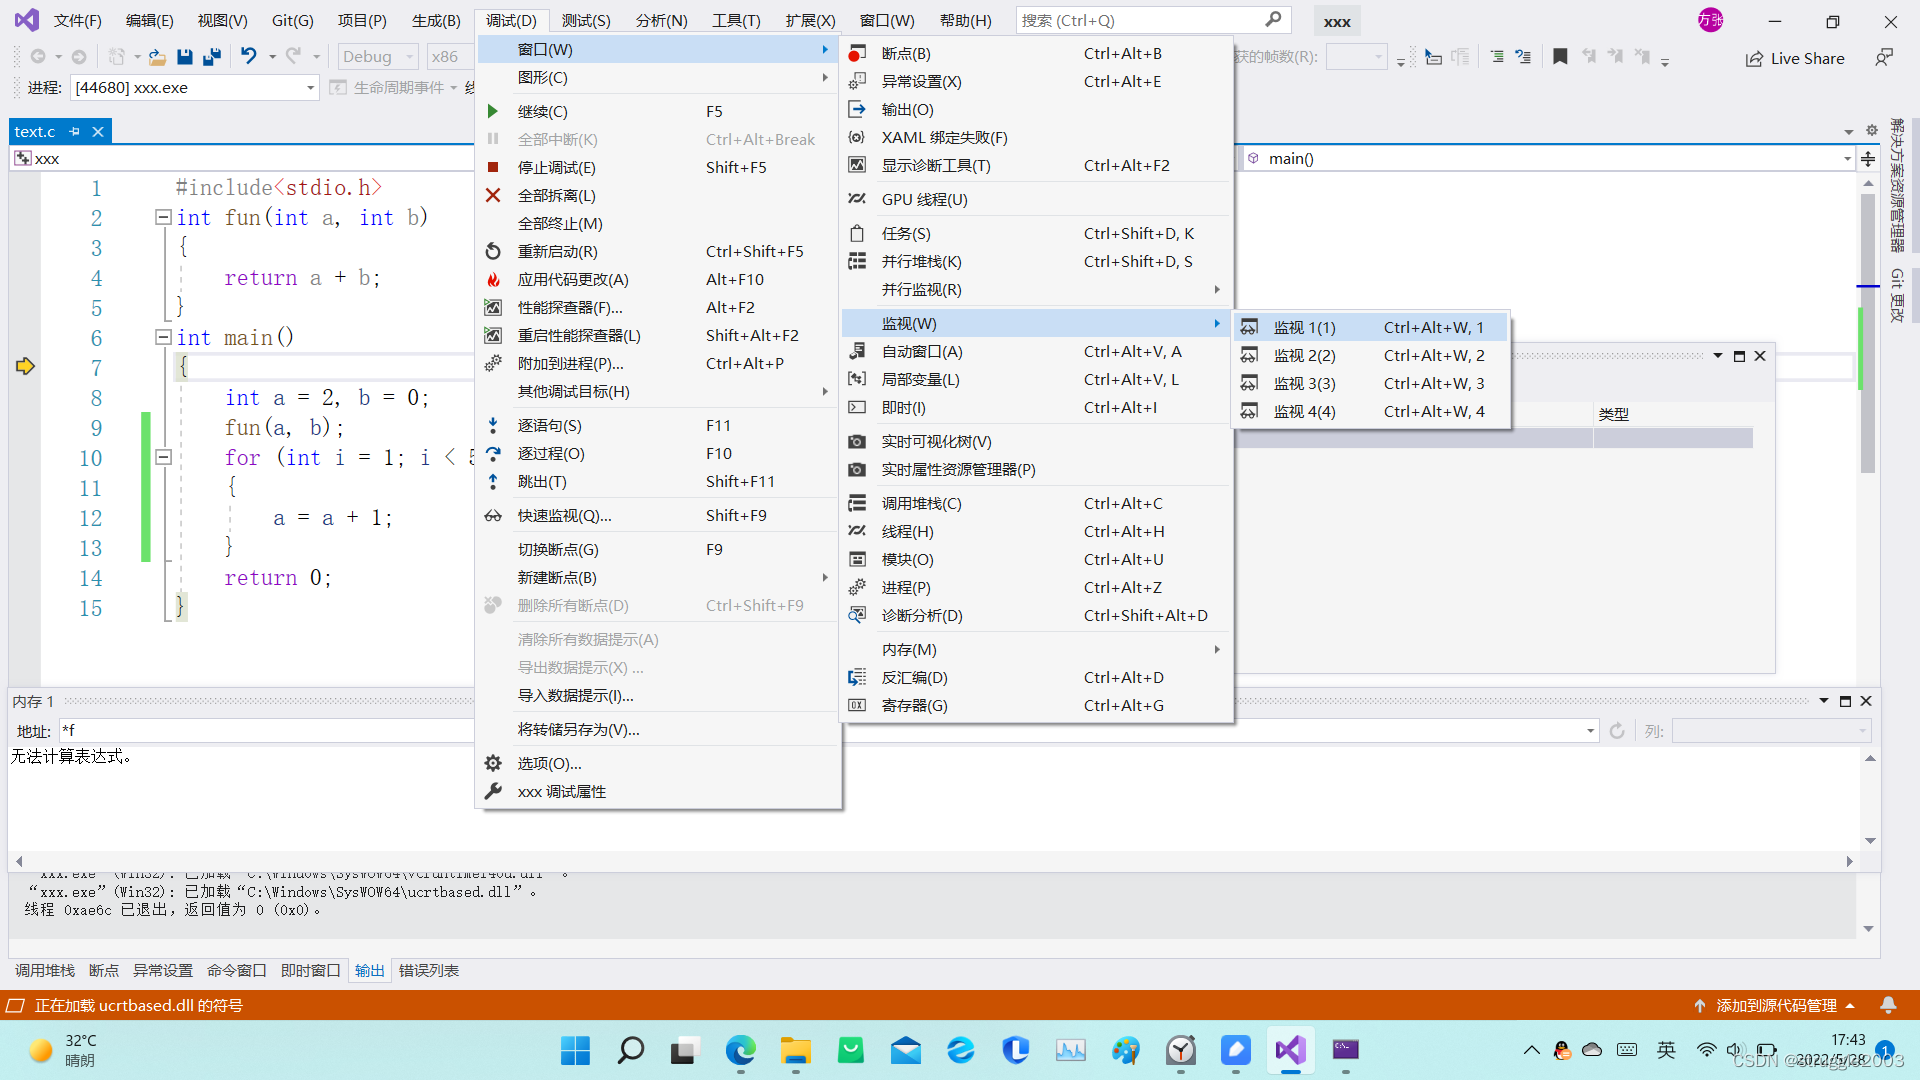Click the Step Into arrow icon
Viewport: 1920px width, 1080px height.
[493, 425]
